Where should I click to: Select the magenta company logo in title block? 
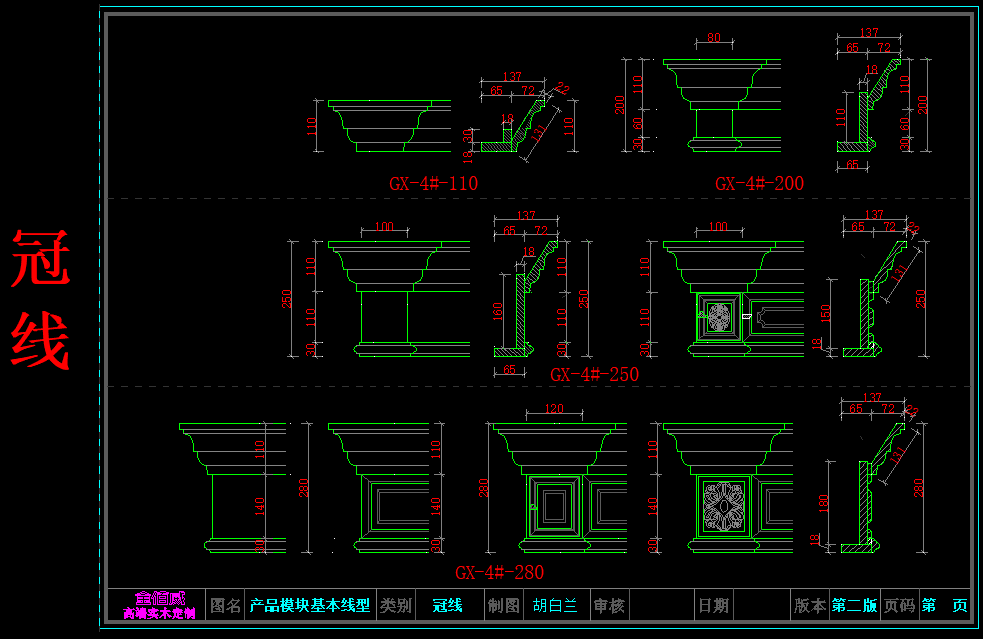click(x=158, y=605)
